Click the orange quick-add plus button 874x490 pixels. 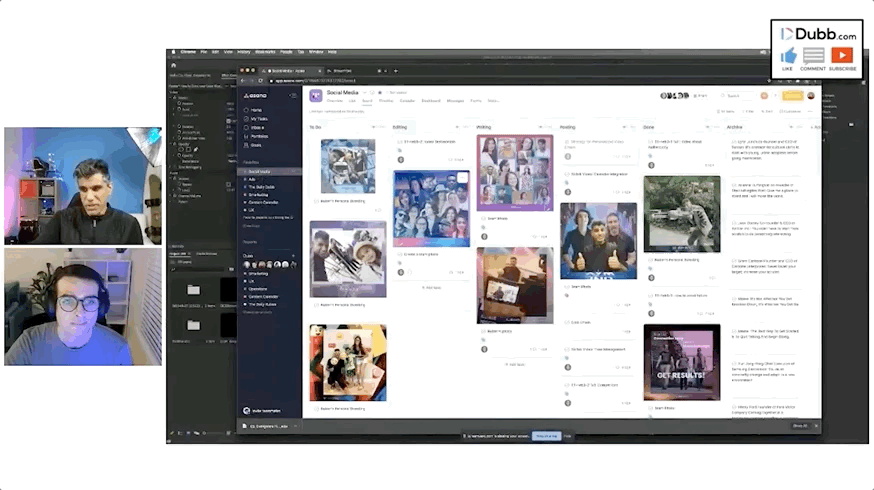(x=764, y=96)
